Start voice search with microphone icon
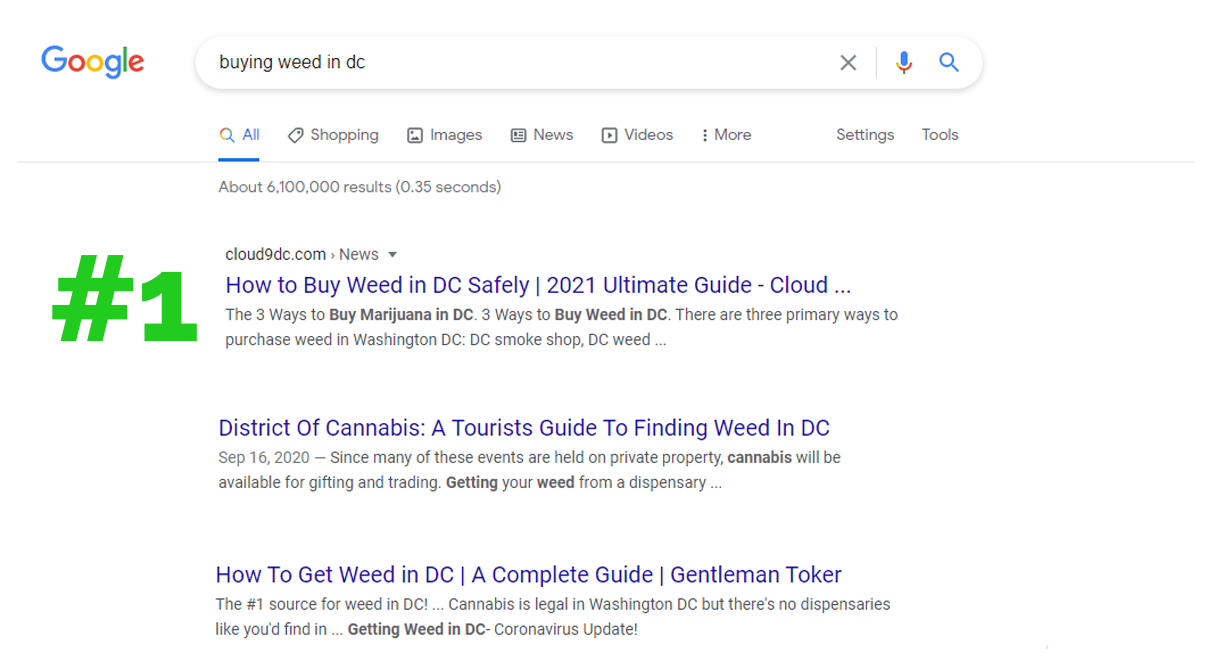This screenshot has width=1208, height=656. 904,63
